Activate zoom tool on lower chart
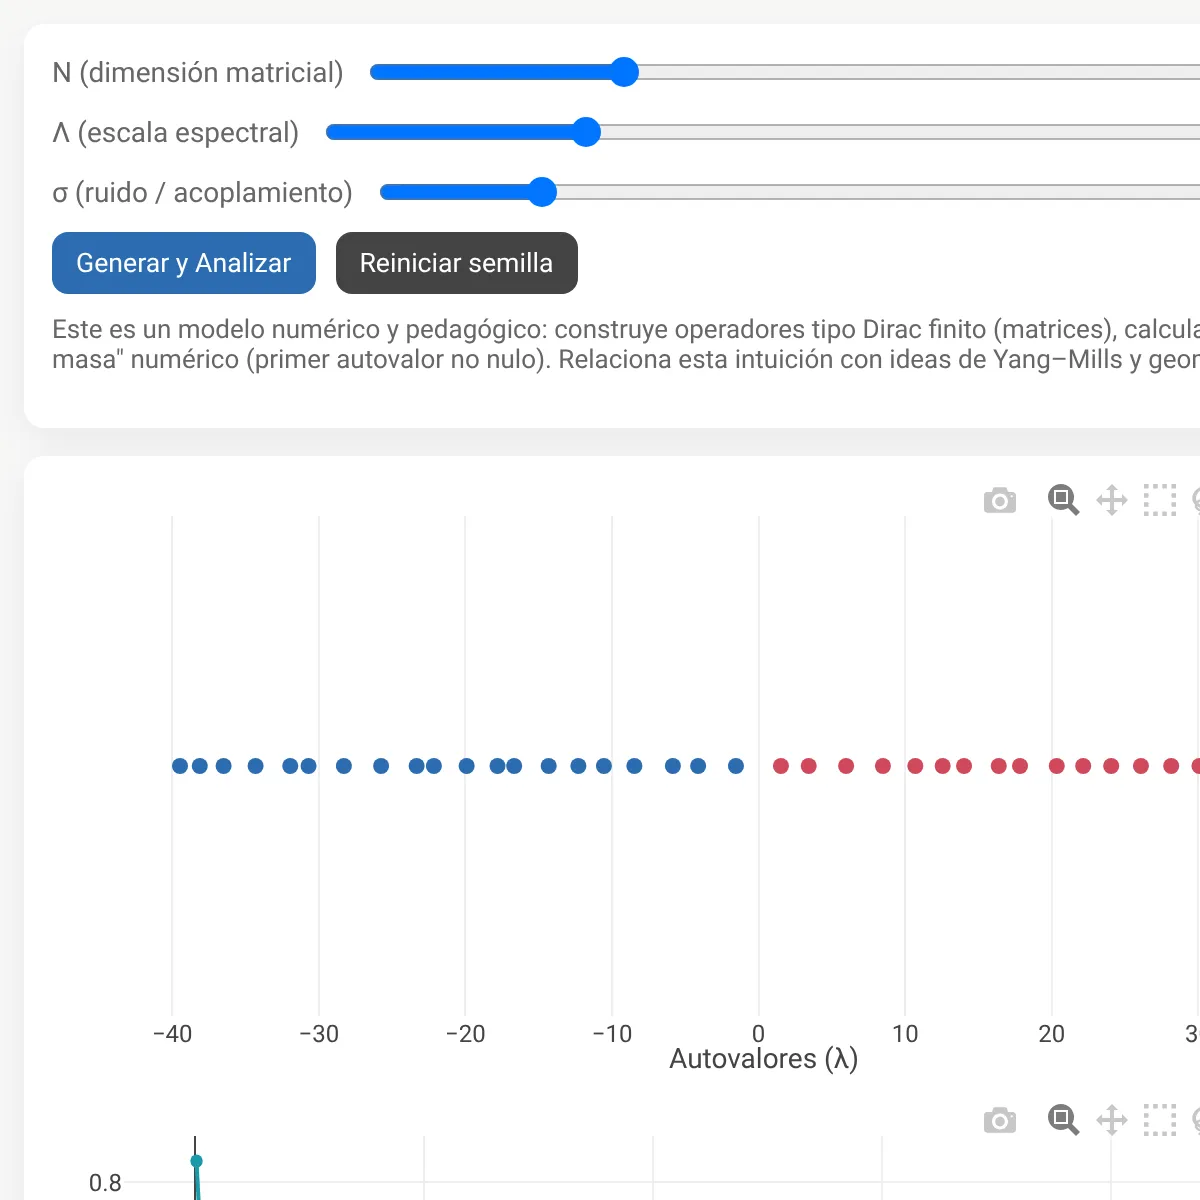 coord(1063,1120)
